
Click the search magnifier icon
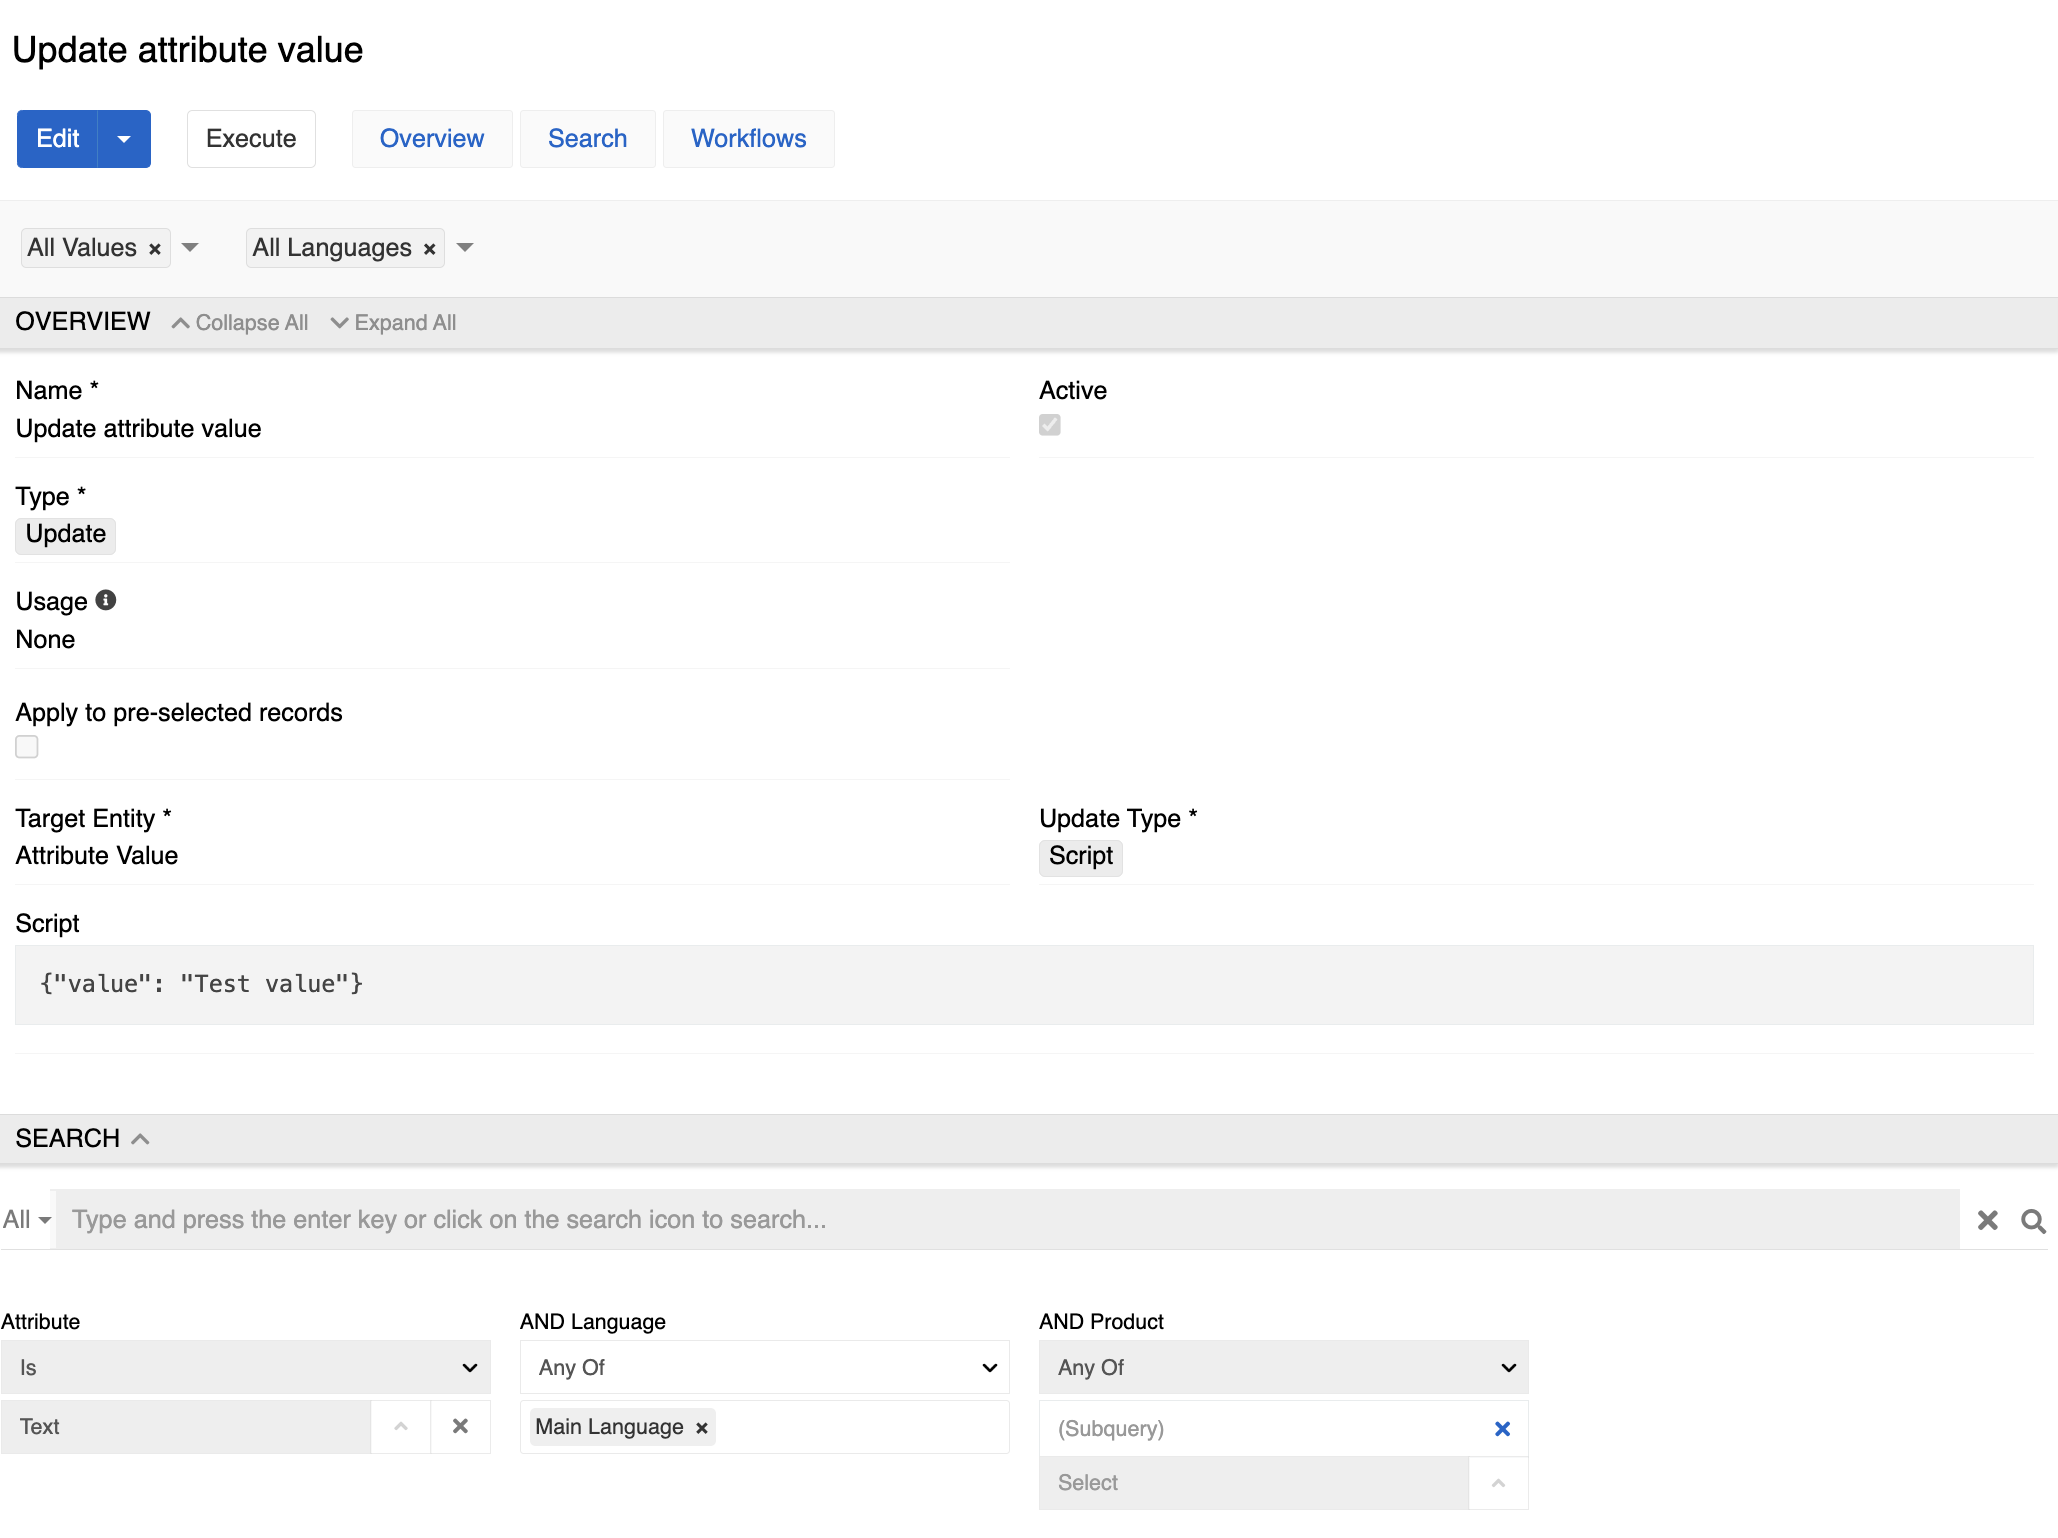click(x=2032, y=1220)
